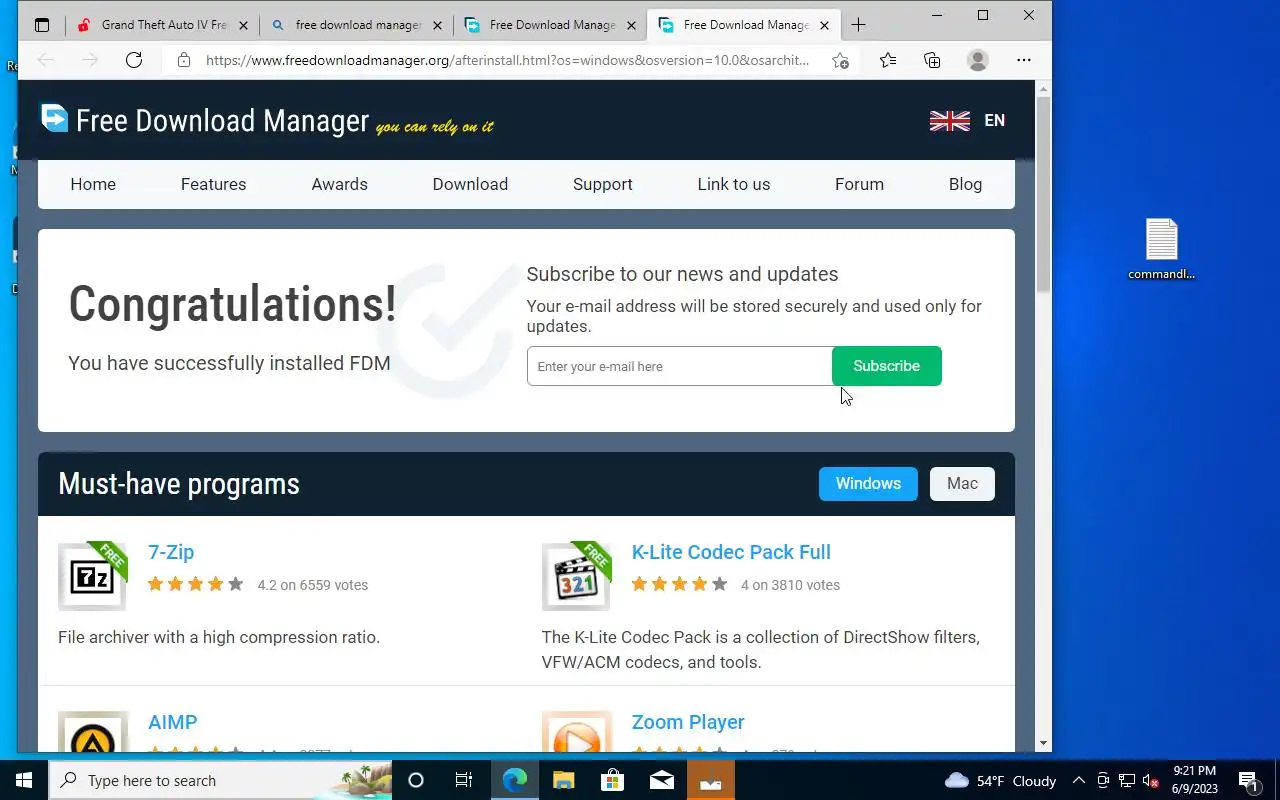Open a new browser tab
This screenshot has width=1280, height=800.
coord(858,25)
